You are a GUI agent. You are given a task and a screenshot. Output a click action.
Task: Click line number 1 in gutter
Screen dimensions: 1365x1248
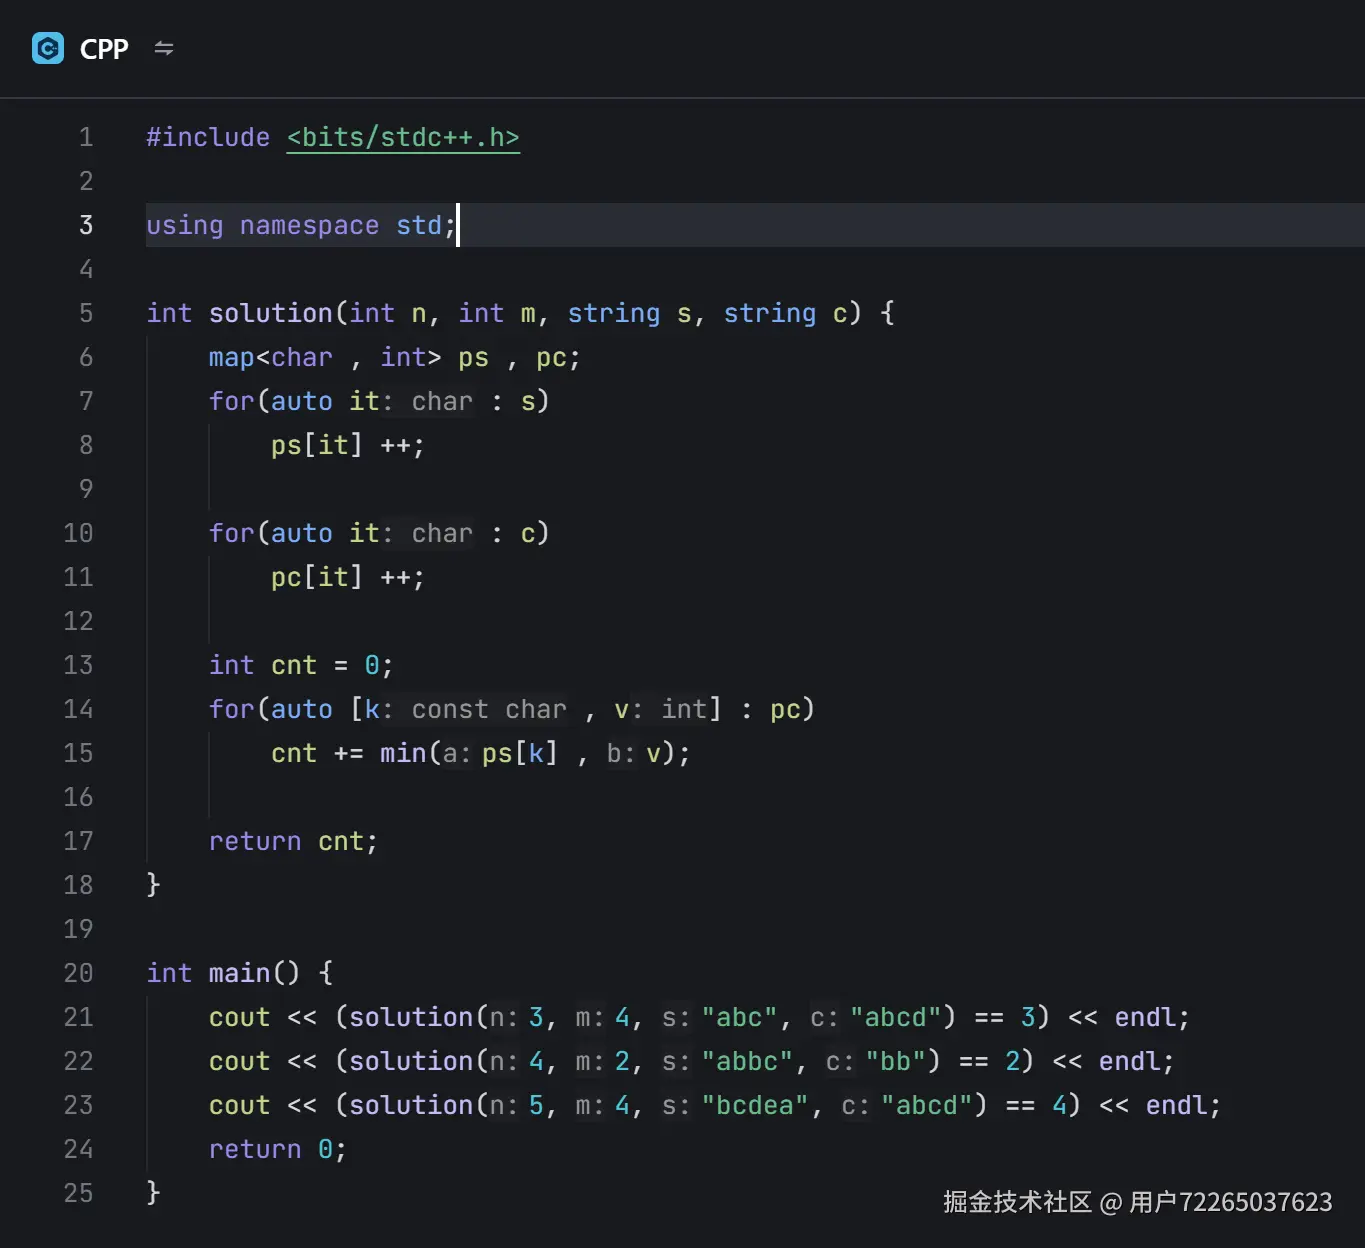(86, 137)
